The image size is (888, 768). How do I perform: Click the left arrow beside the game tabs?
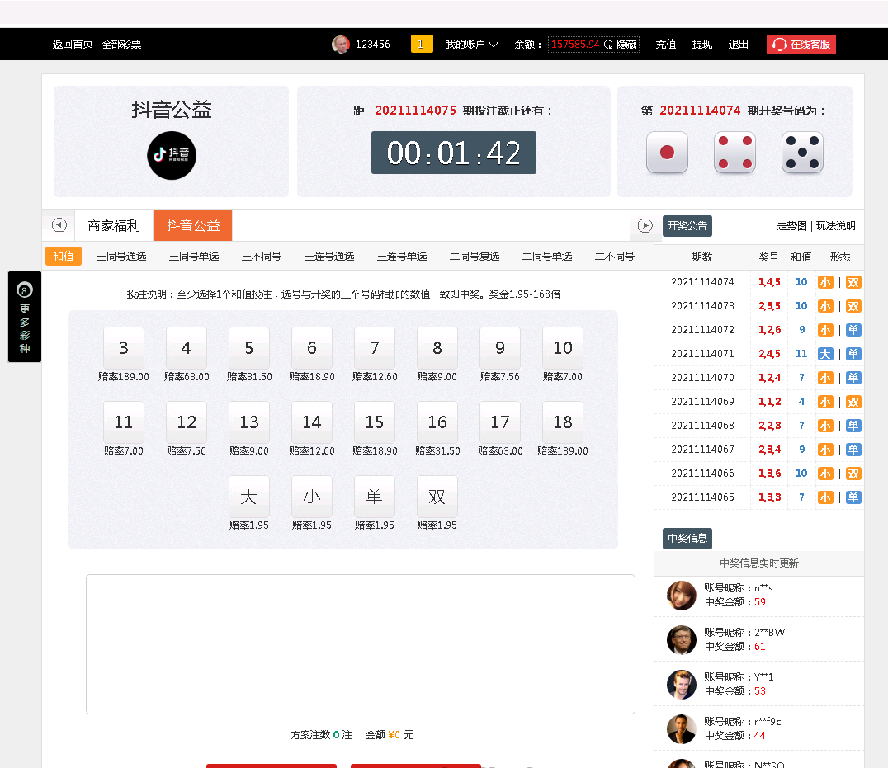[x=59, y=226]
